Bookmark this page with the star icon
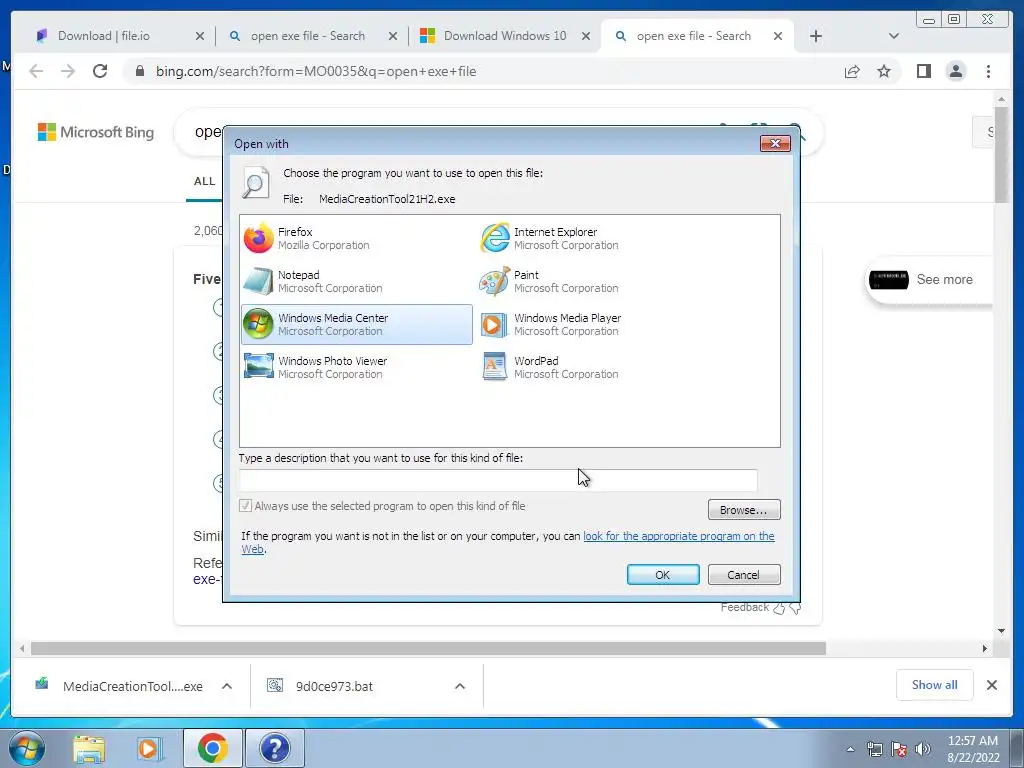The image size is (1024, 768). [884, 71]
